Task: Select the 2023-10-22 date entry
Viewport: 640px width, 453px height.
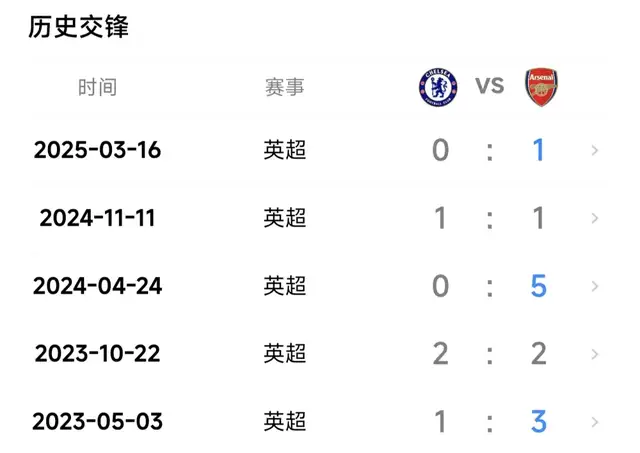Action: point(97,355)
